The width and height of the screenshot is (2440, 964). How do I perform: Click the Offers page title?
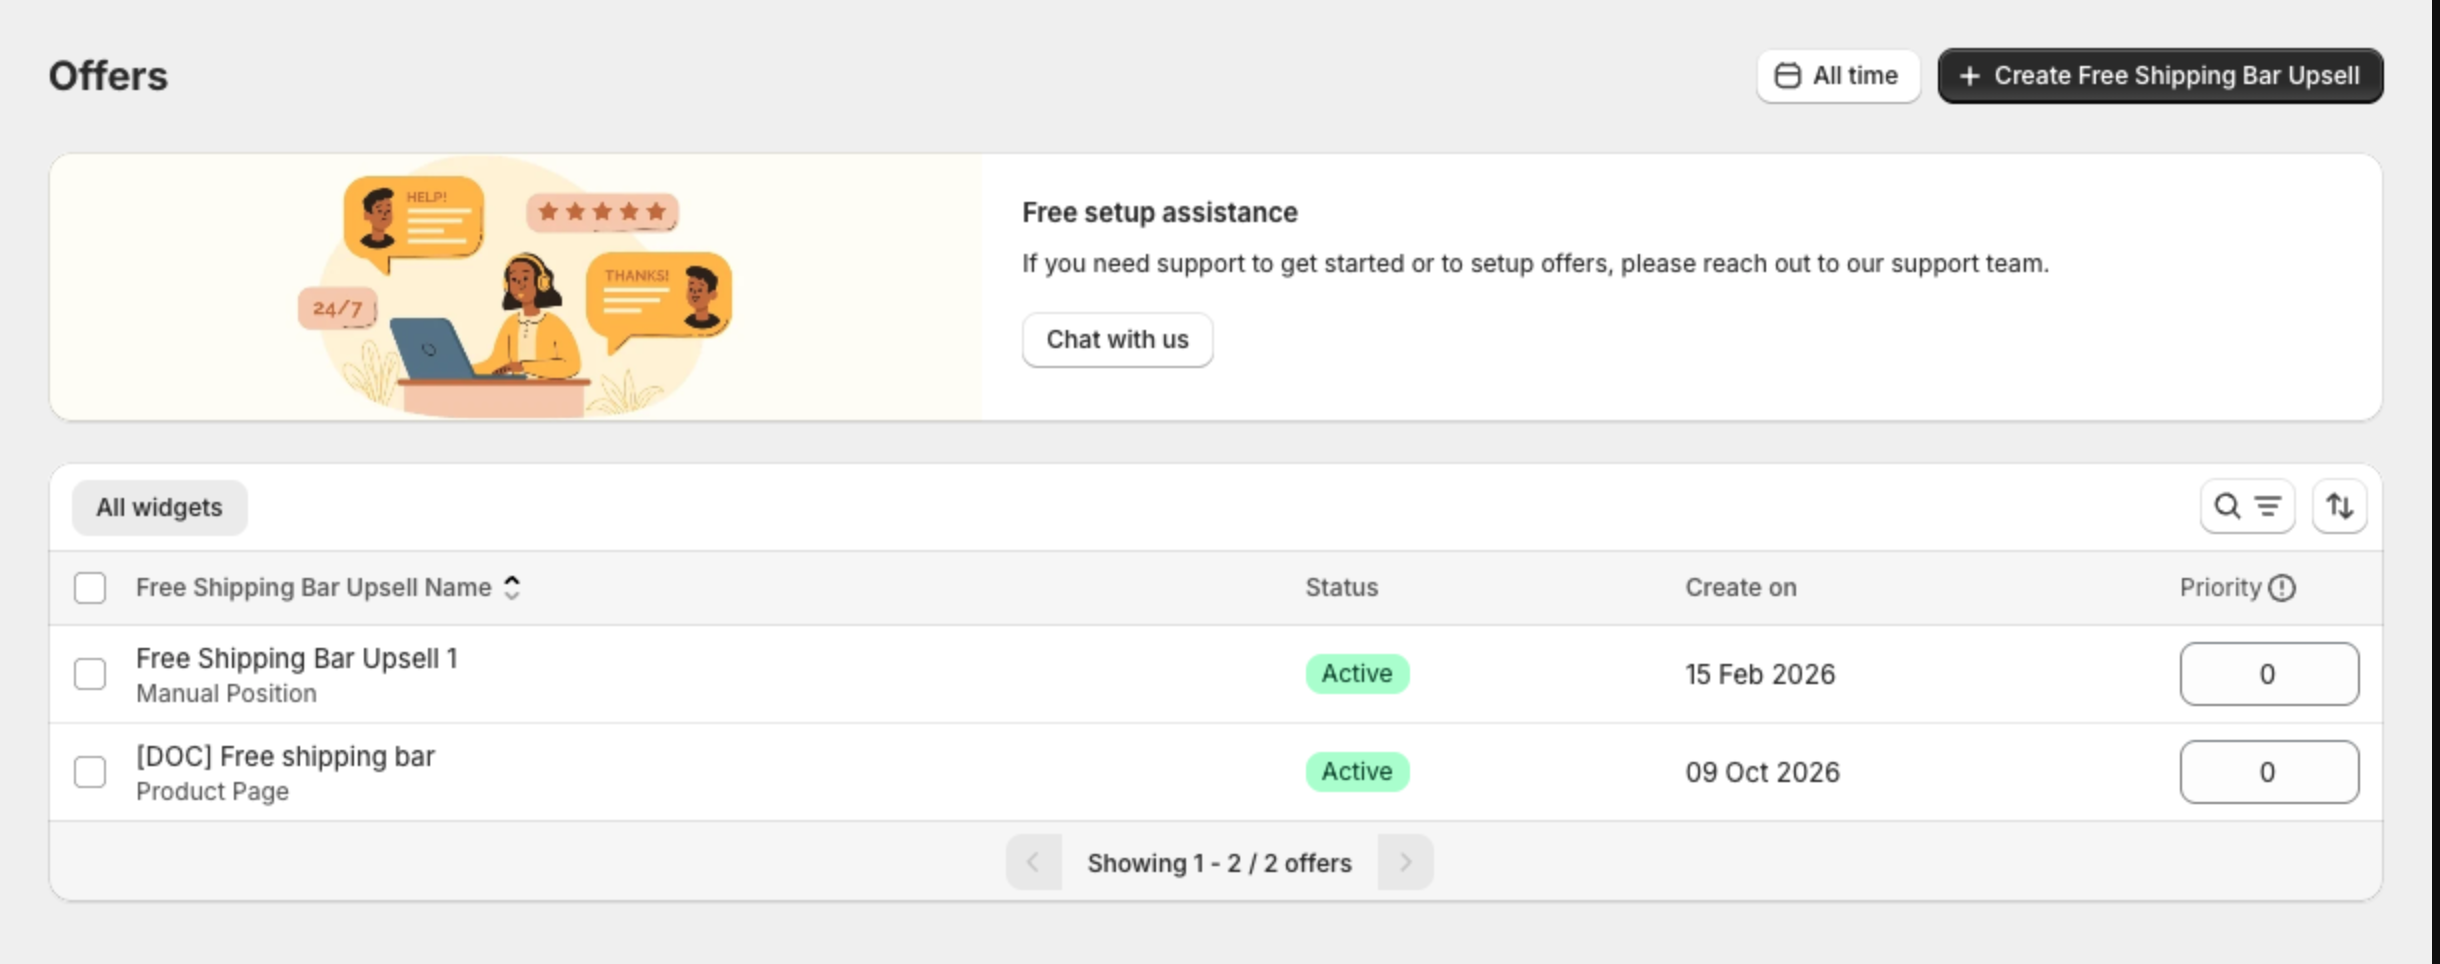tap(108, 76)
